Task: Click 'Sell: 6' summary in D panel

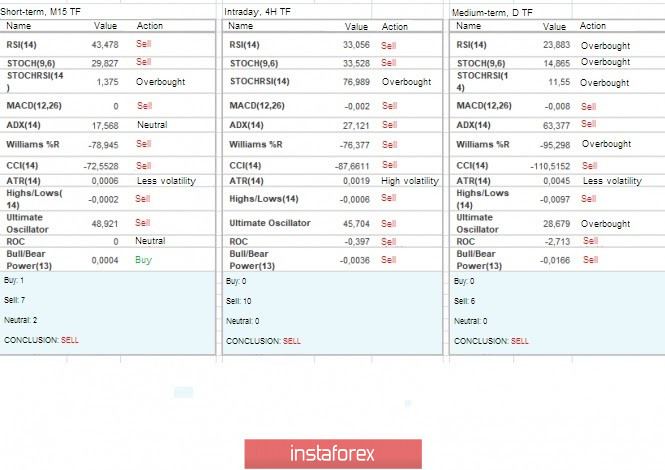Action: [x=464, y=301]
